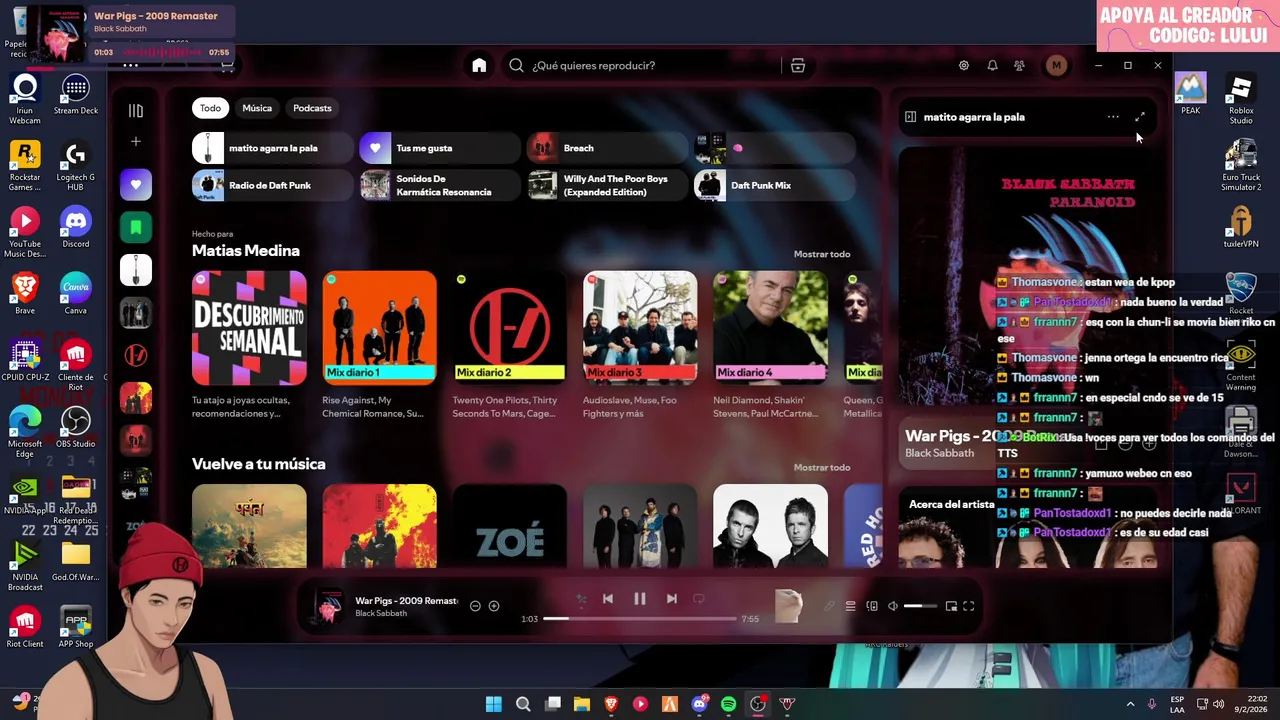
Task: Open 'Sonidos De Karmática Resonancia' tile
Action: tap(439, 185)
